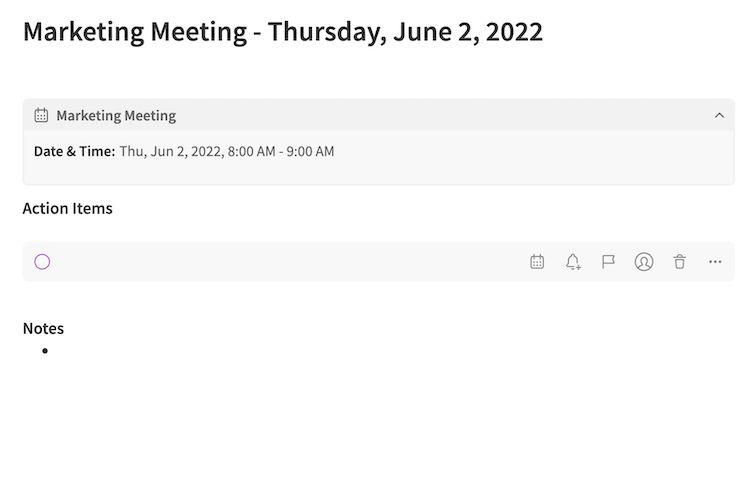Flag the action item as priority
This screenshot has height=500, width=750.
tap(608, 262)
